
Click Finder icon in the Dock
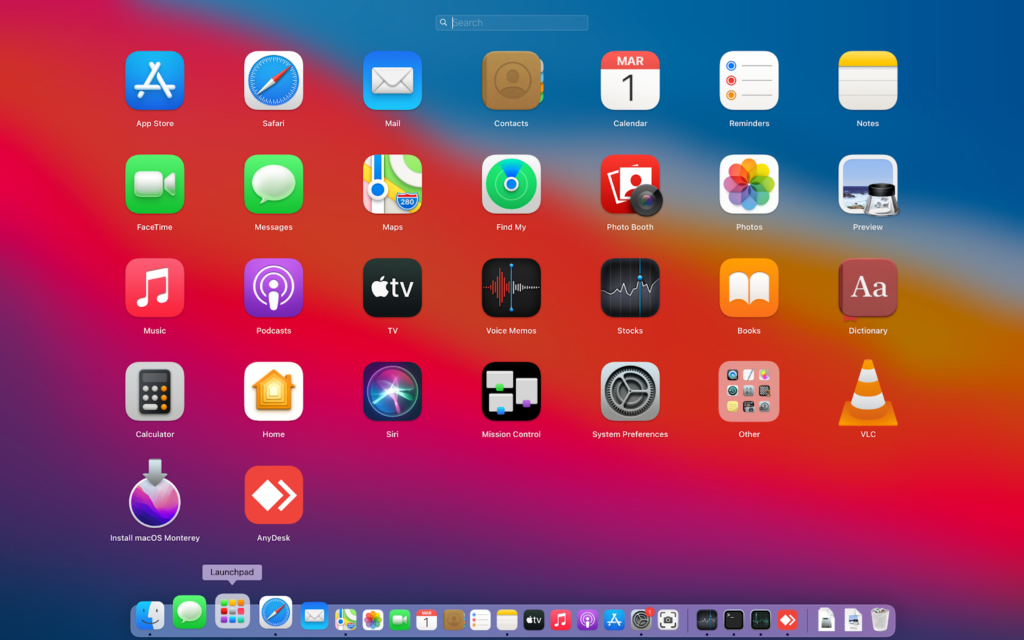[150, 617]
